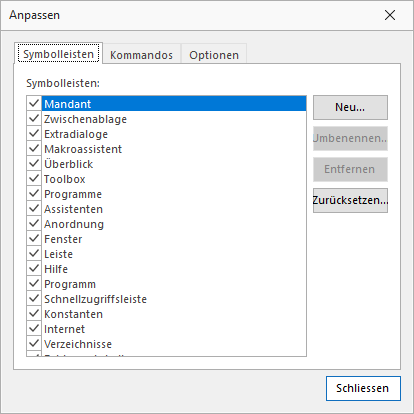This screenshot has width=414, height=414.
Task: Click the Zurücksetzen... button
Action: click(x=350, y=200)
